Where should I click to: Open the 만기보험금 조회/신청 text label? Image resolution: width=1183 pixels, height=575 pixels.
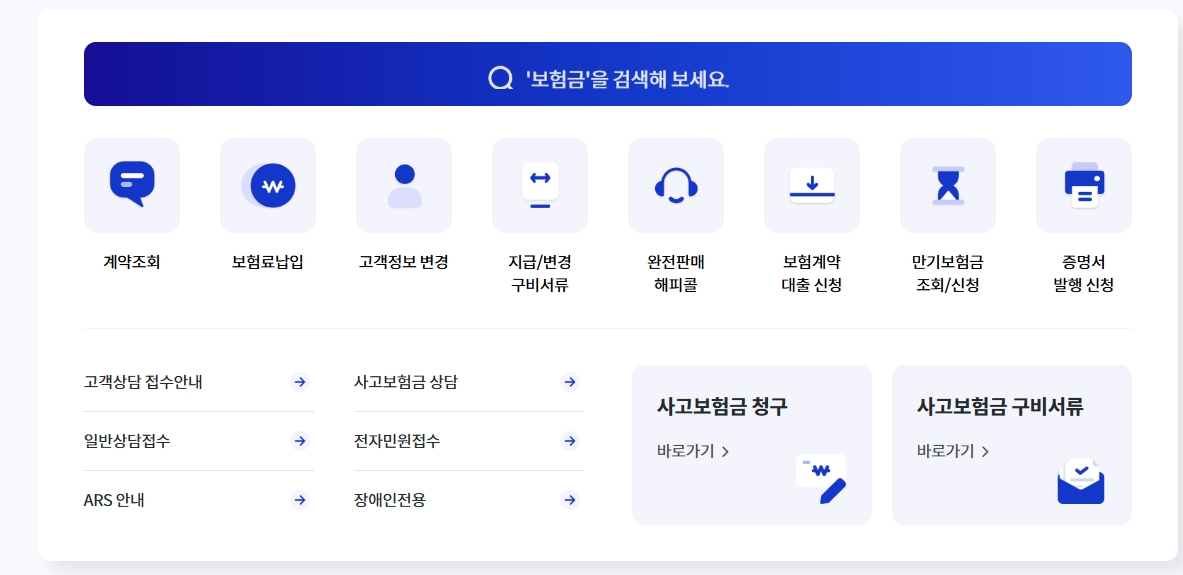coord(948,274)
